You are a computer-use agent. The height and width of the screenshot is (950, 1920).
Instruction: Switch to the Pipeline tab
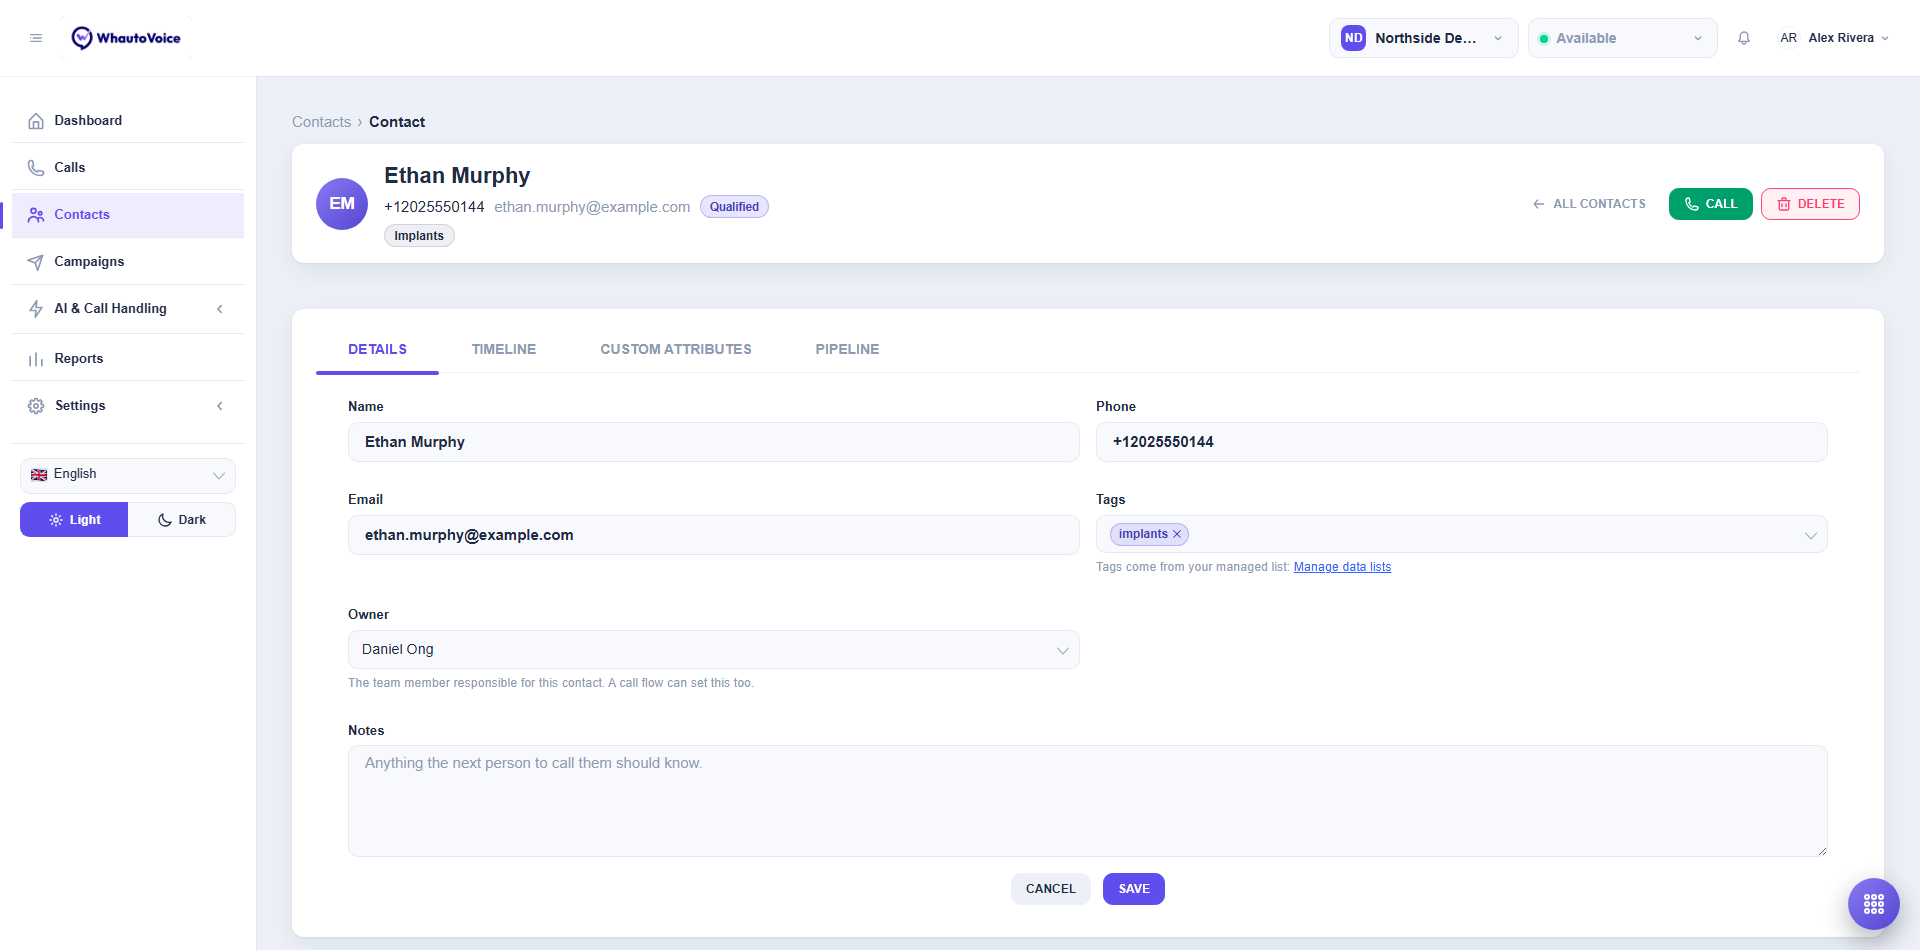tap(847, 349)
